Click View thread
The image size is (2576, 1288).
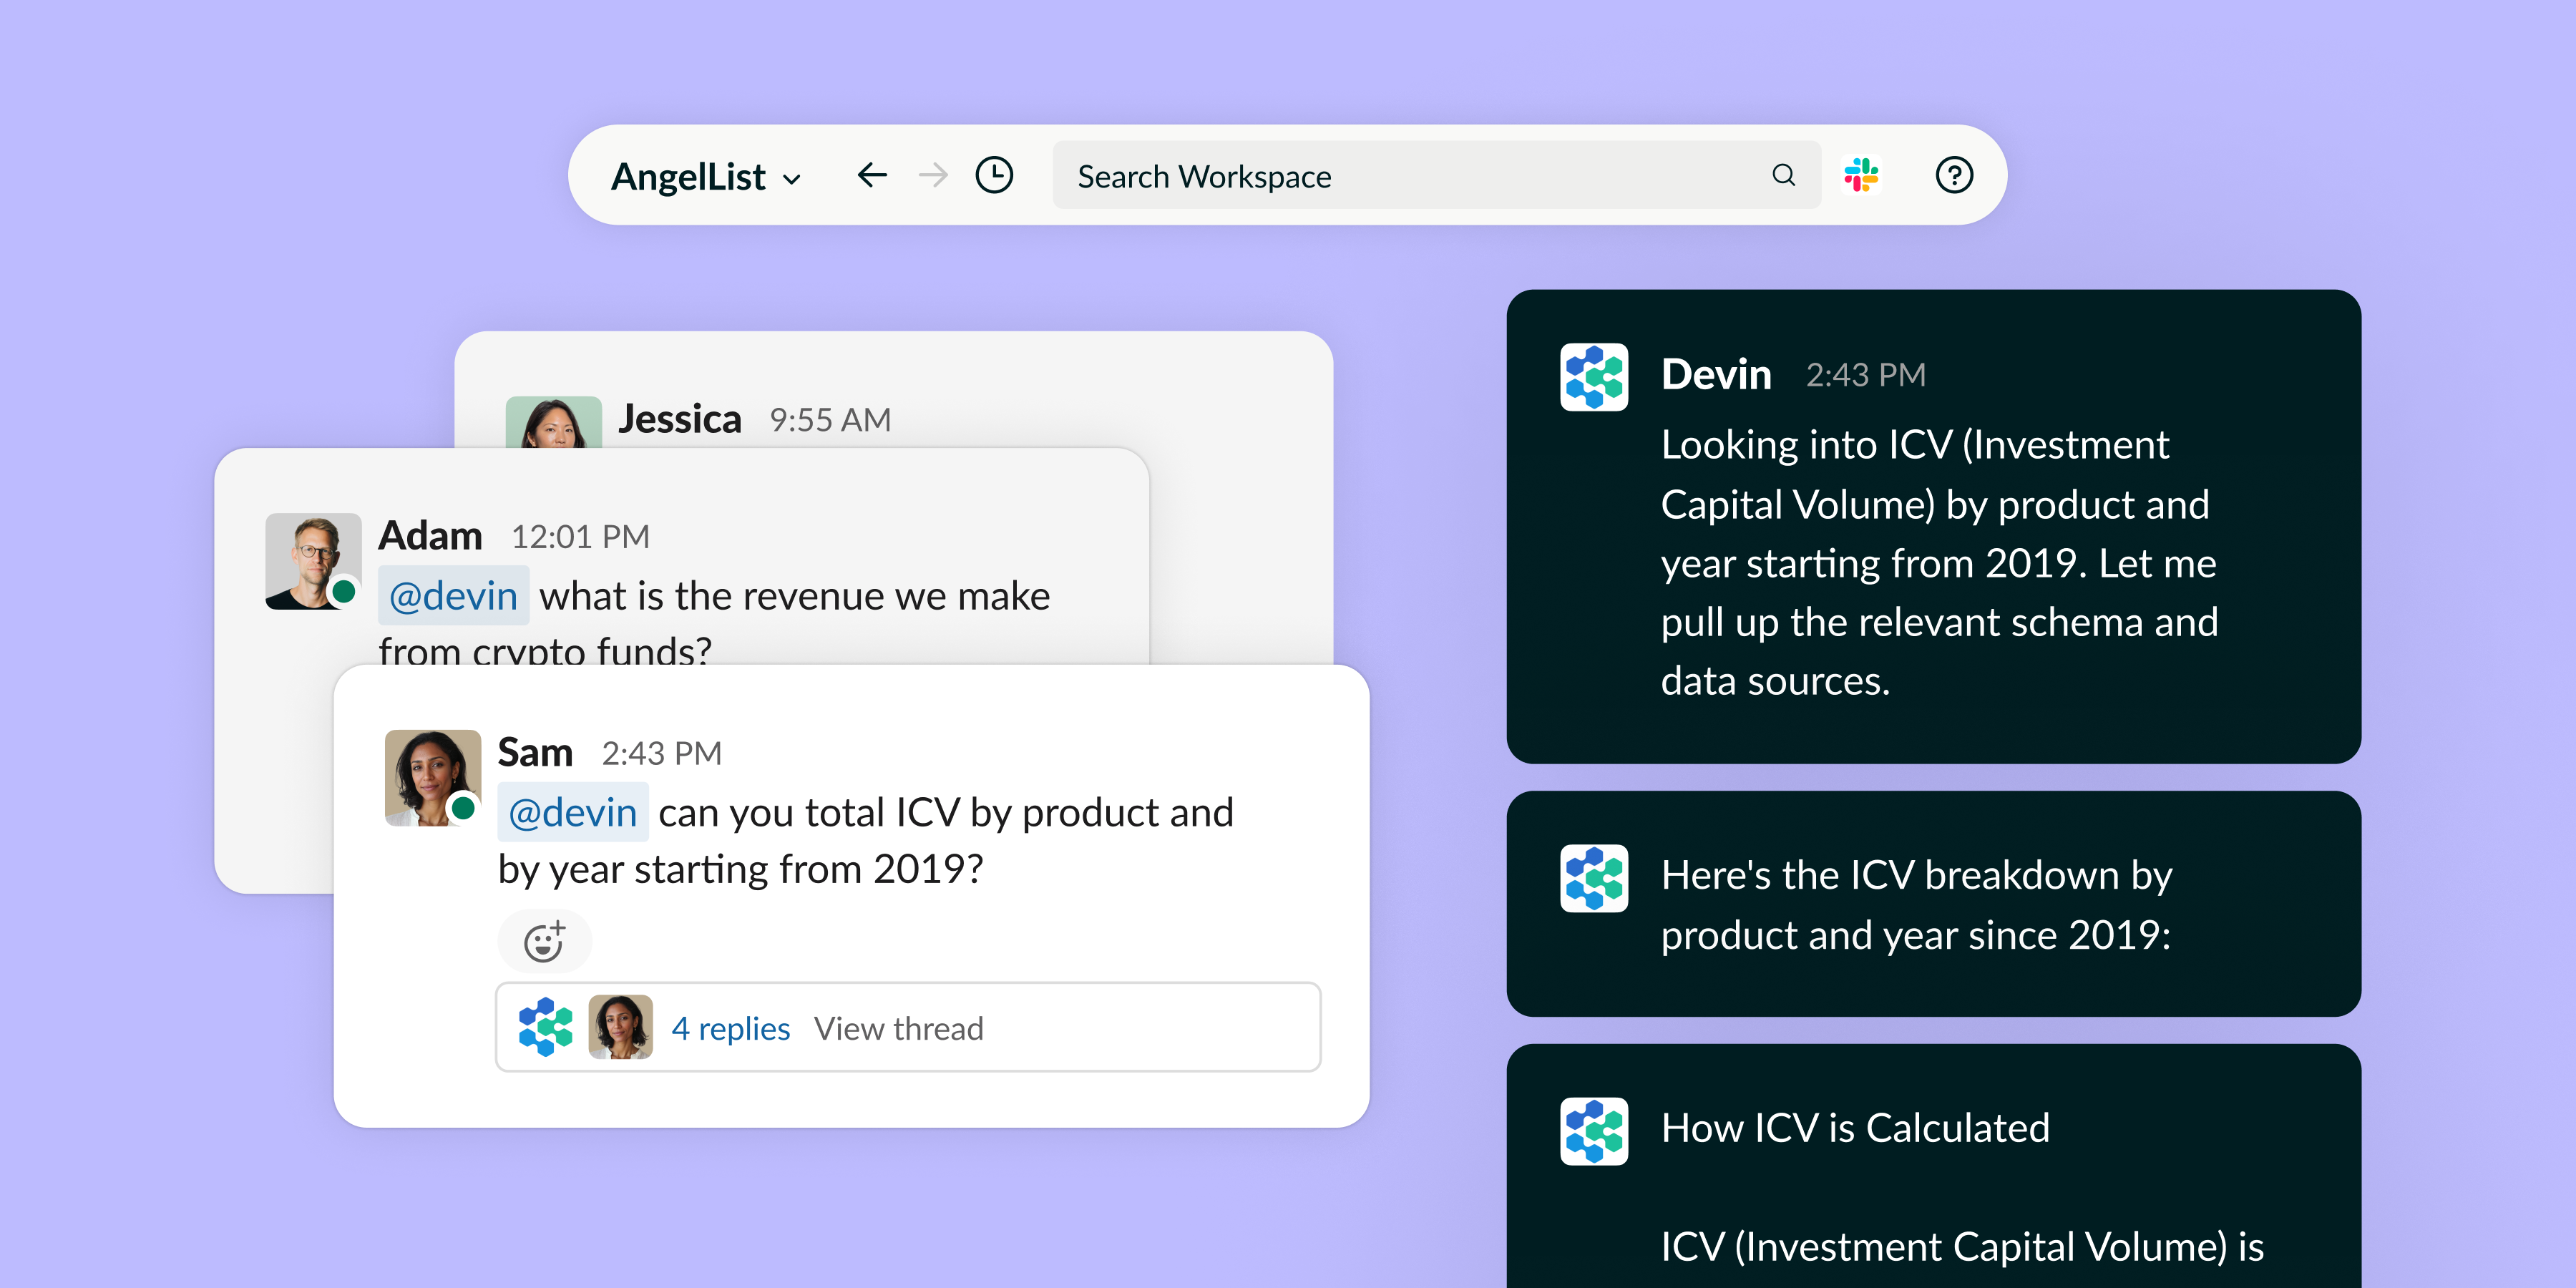pyautogui.click(x=898, y=1028)
